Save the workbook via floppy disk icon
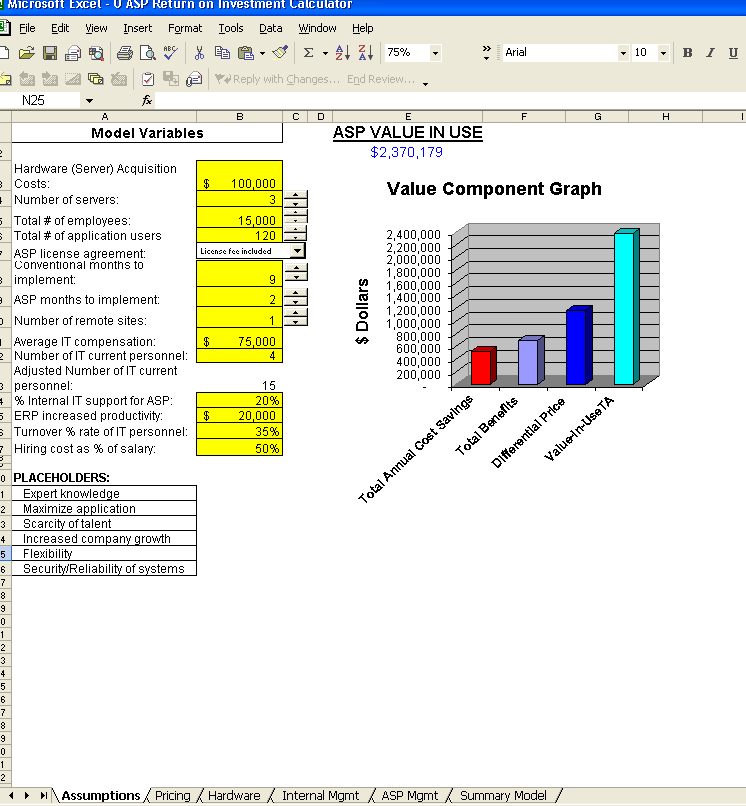Screen dimensions: 746x806 (x=50, y=52)
